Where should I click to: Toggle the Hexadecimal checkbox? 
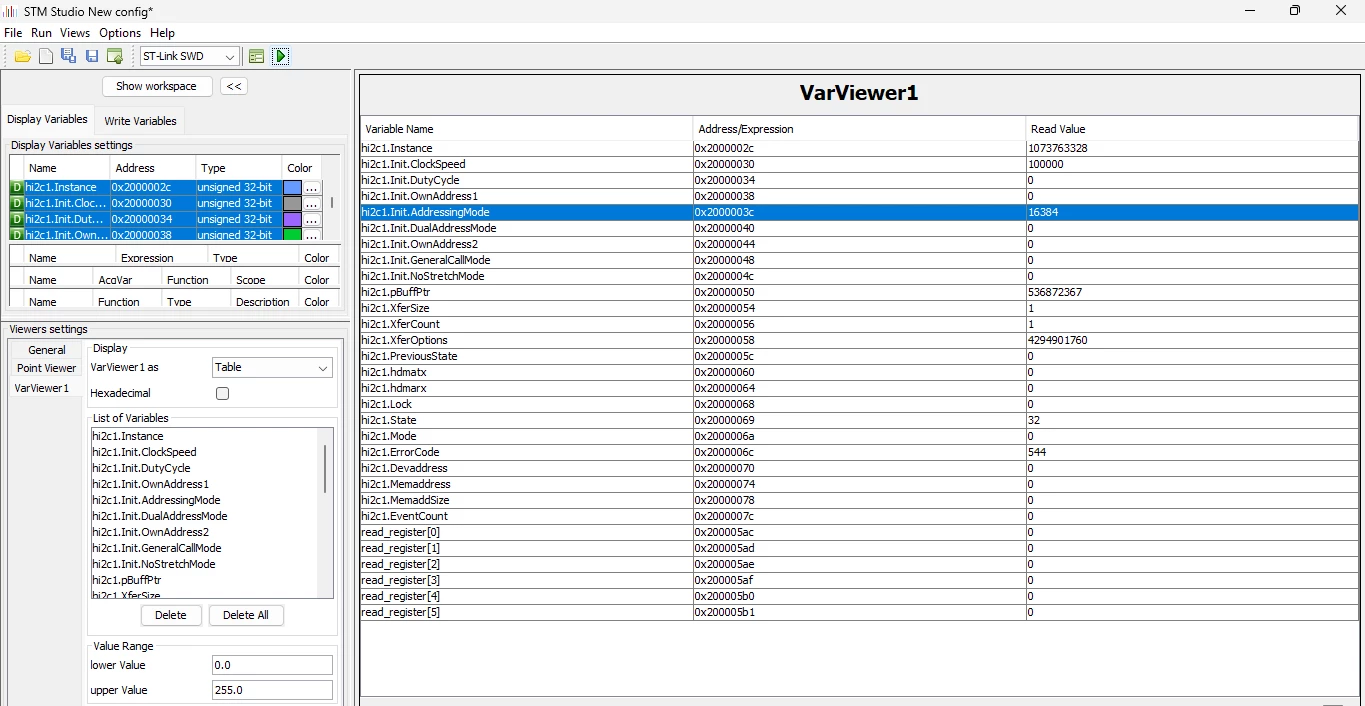222,394
